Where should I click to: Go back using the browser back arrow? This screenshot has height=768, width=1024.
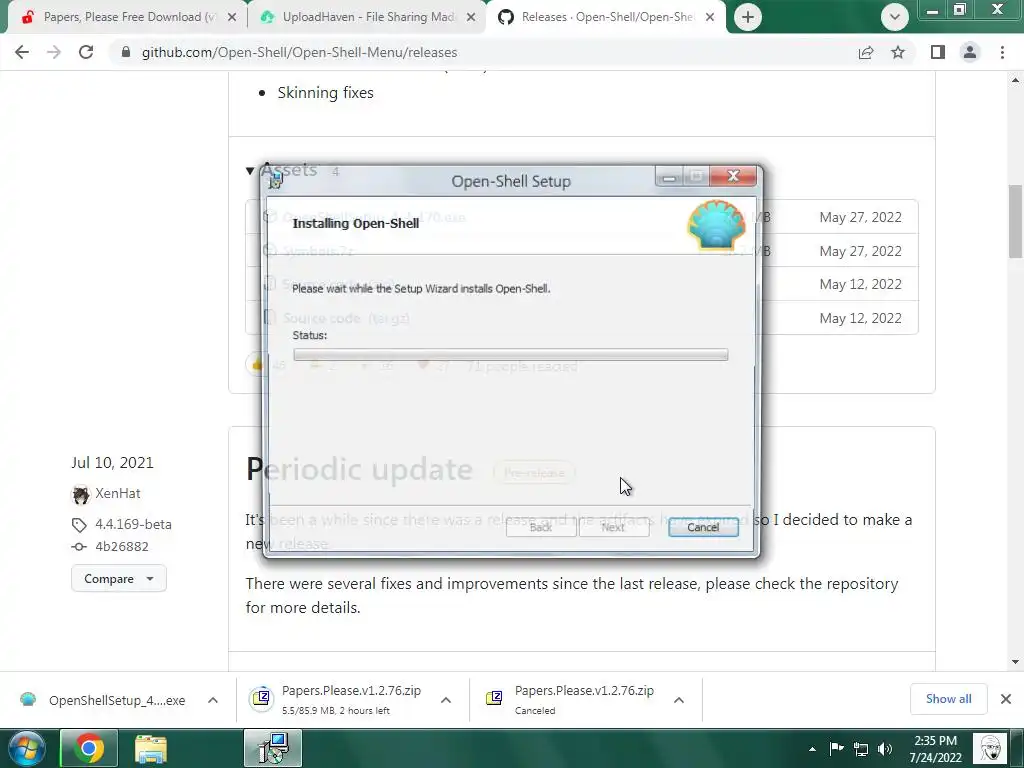pyautogui.click(x=22, y=52)
